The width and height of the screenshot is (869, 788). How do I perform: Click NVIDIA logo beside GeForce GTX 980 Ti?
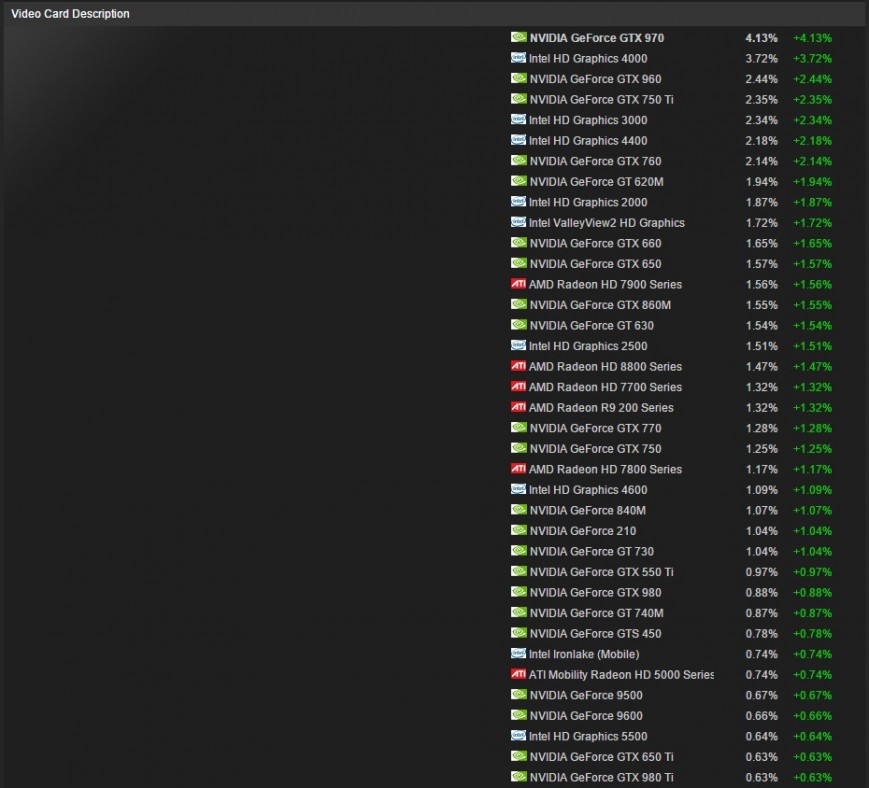point(518,776)
